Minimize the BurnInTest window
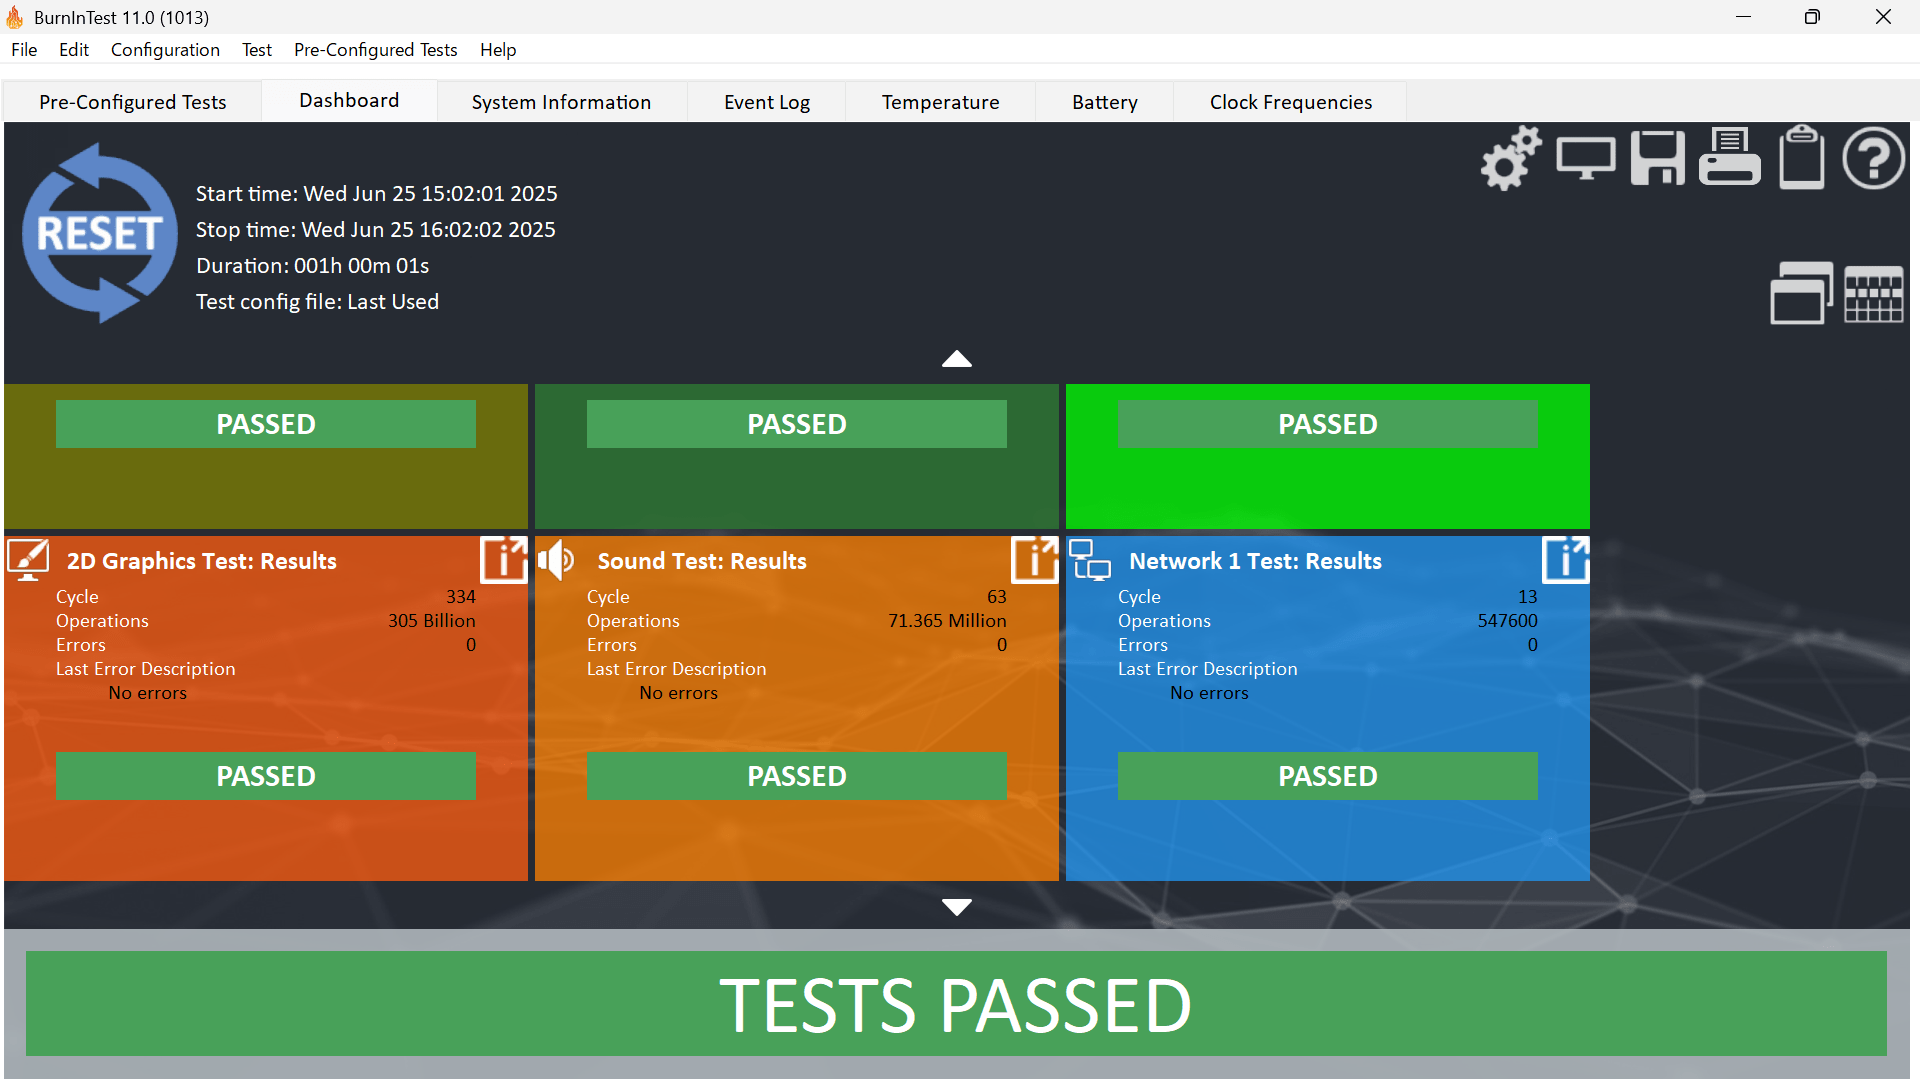The width and height of the screenshot is (1920, 1087). [1743, 17]
